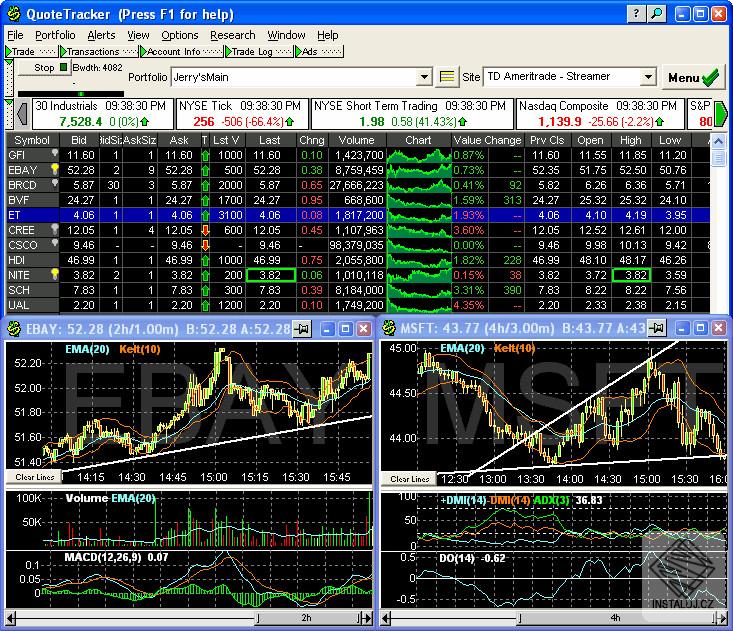Viewport: 733px width, 631px height.
Task: Pin the EBAY chart window
Action: pos(302,329)
